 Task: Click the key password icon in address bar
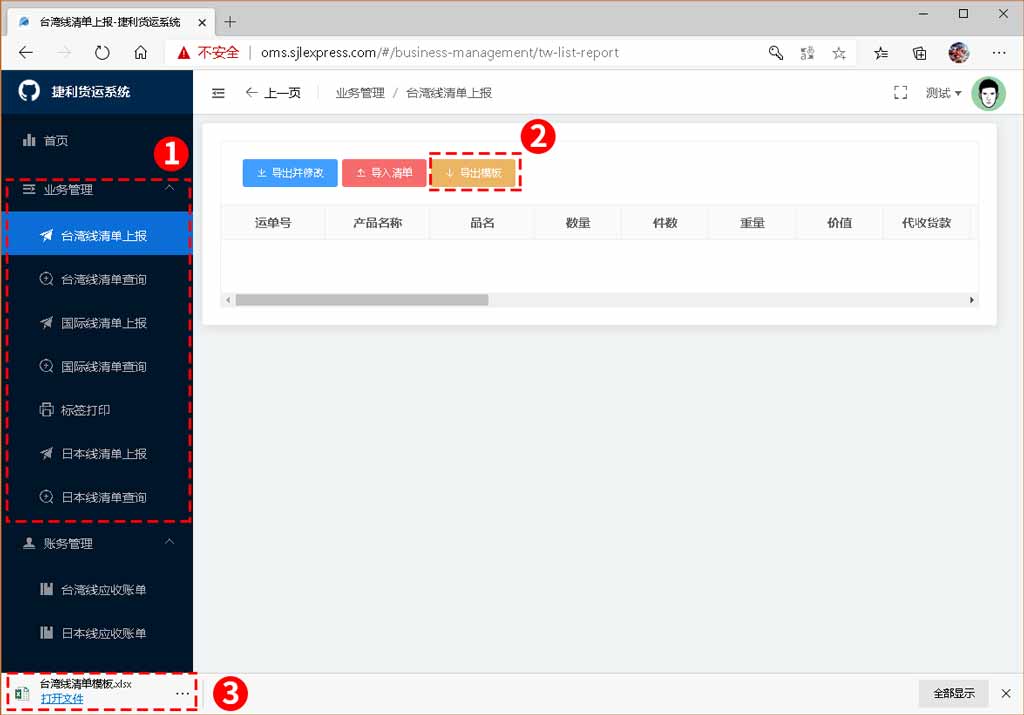pyautogui.click(x=775, y=53)
